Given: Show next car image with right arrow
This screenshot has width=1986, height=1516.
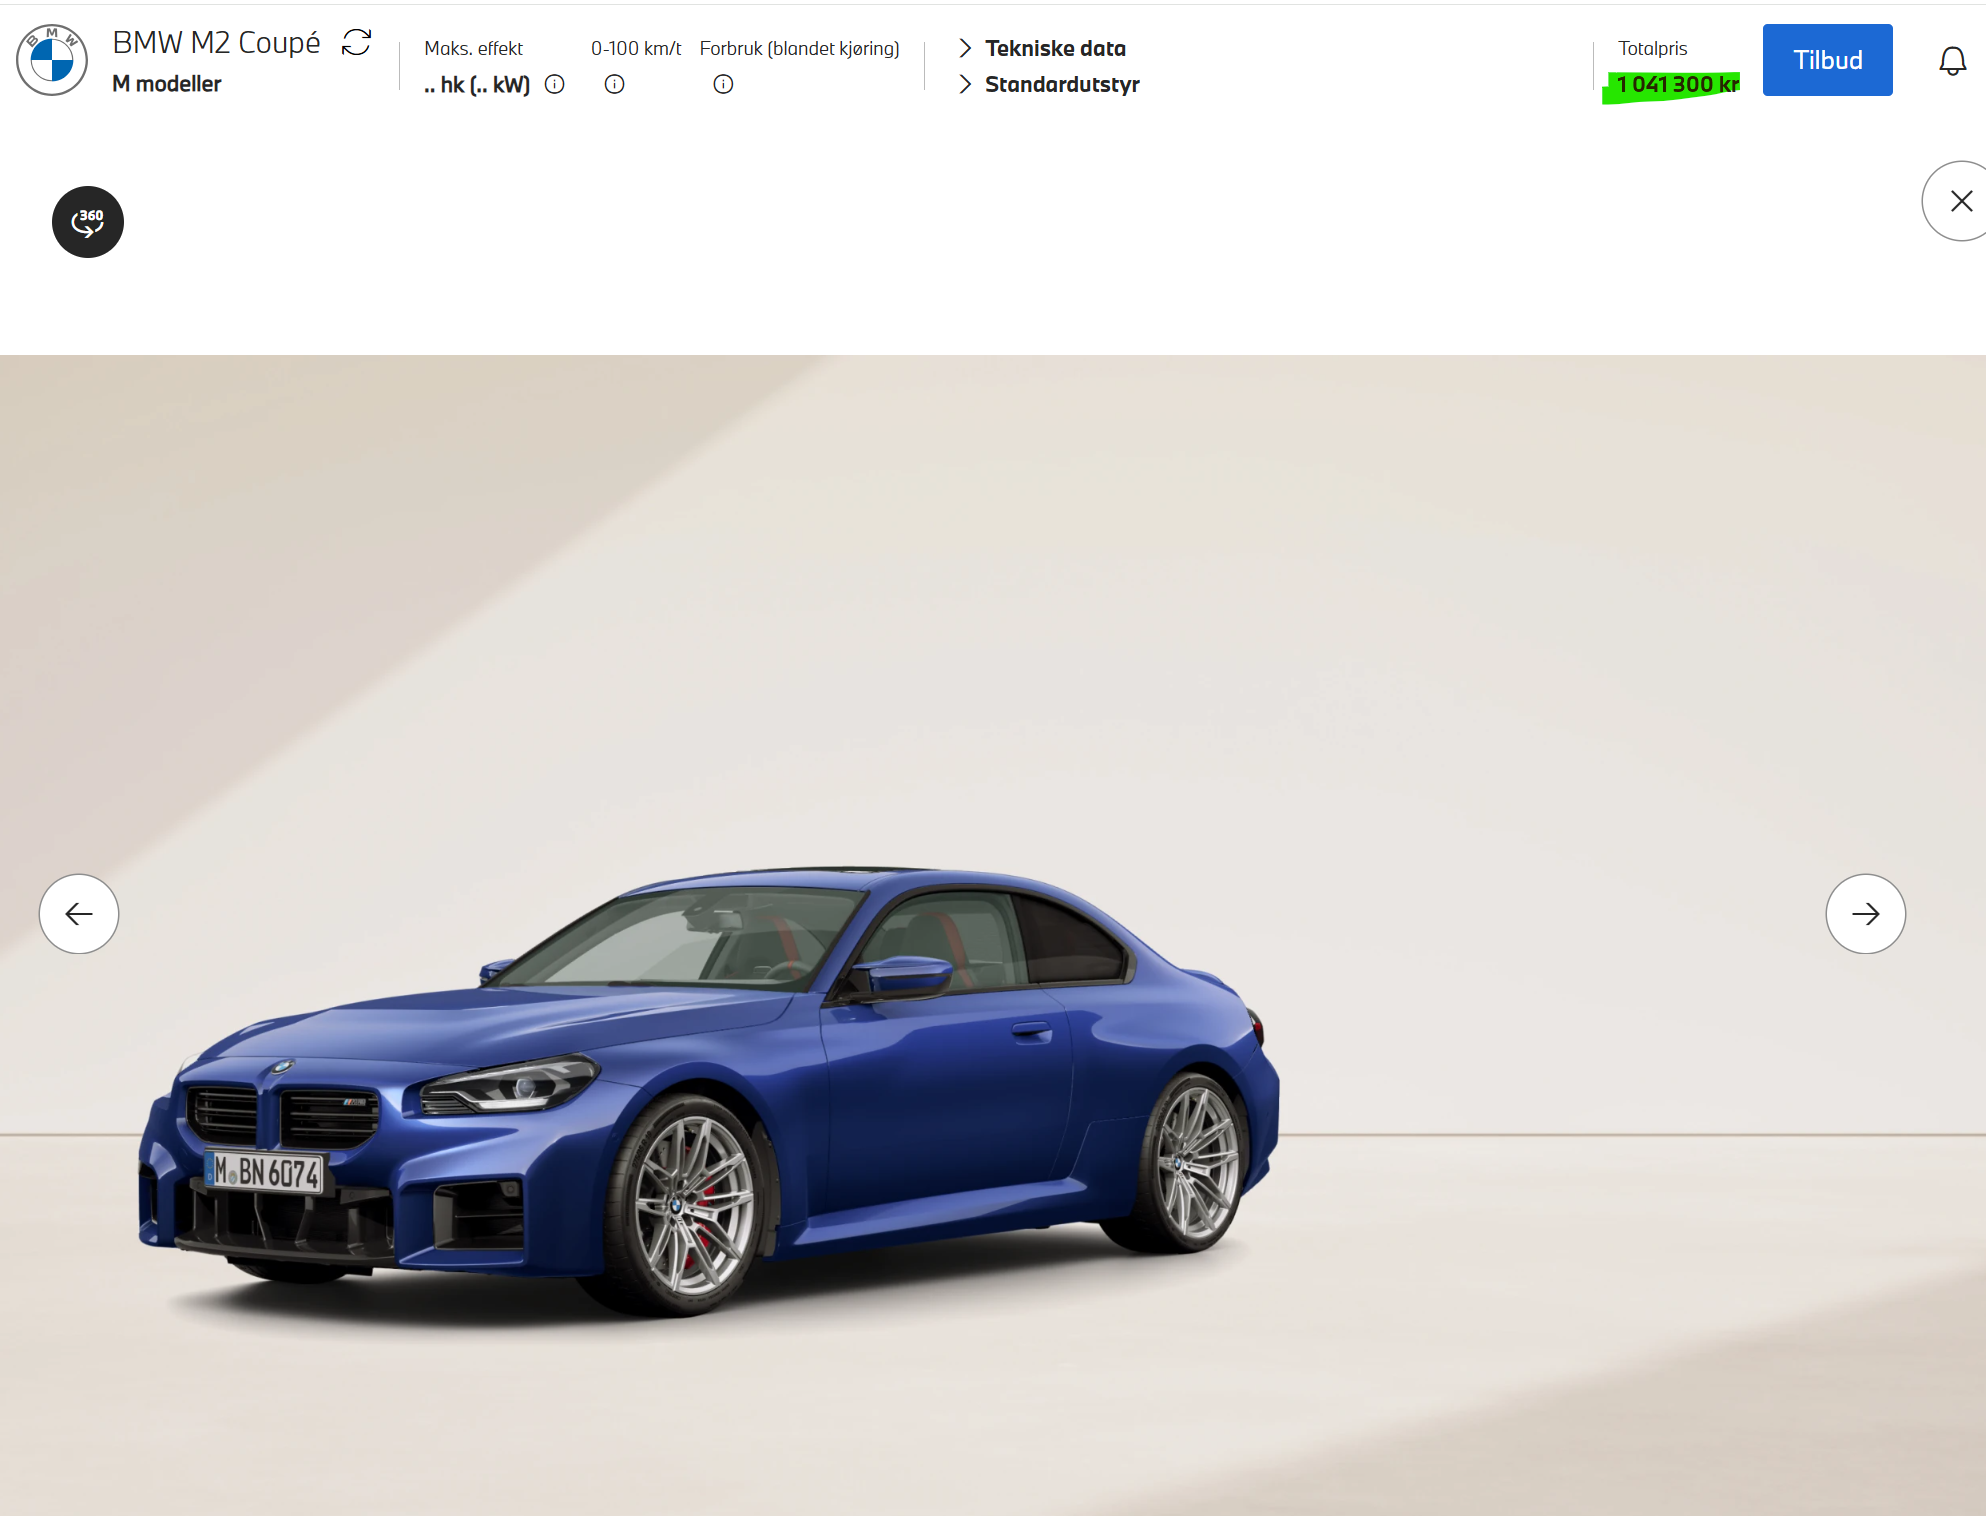Looking at the screenshot, I should 1865,914.
